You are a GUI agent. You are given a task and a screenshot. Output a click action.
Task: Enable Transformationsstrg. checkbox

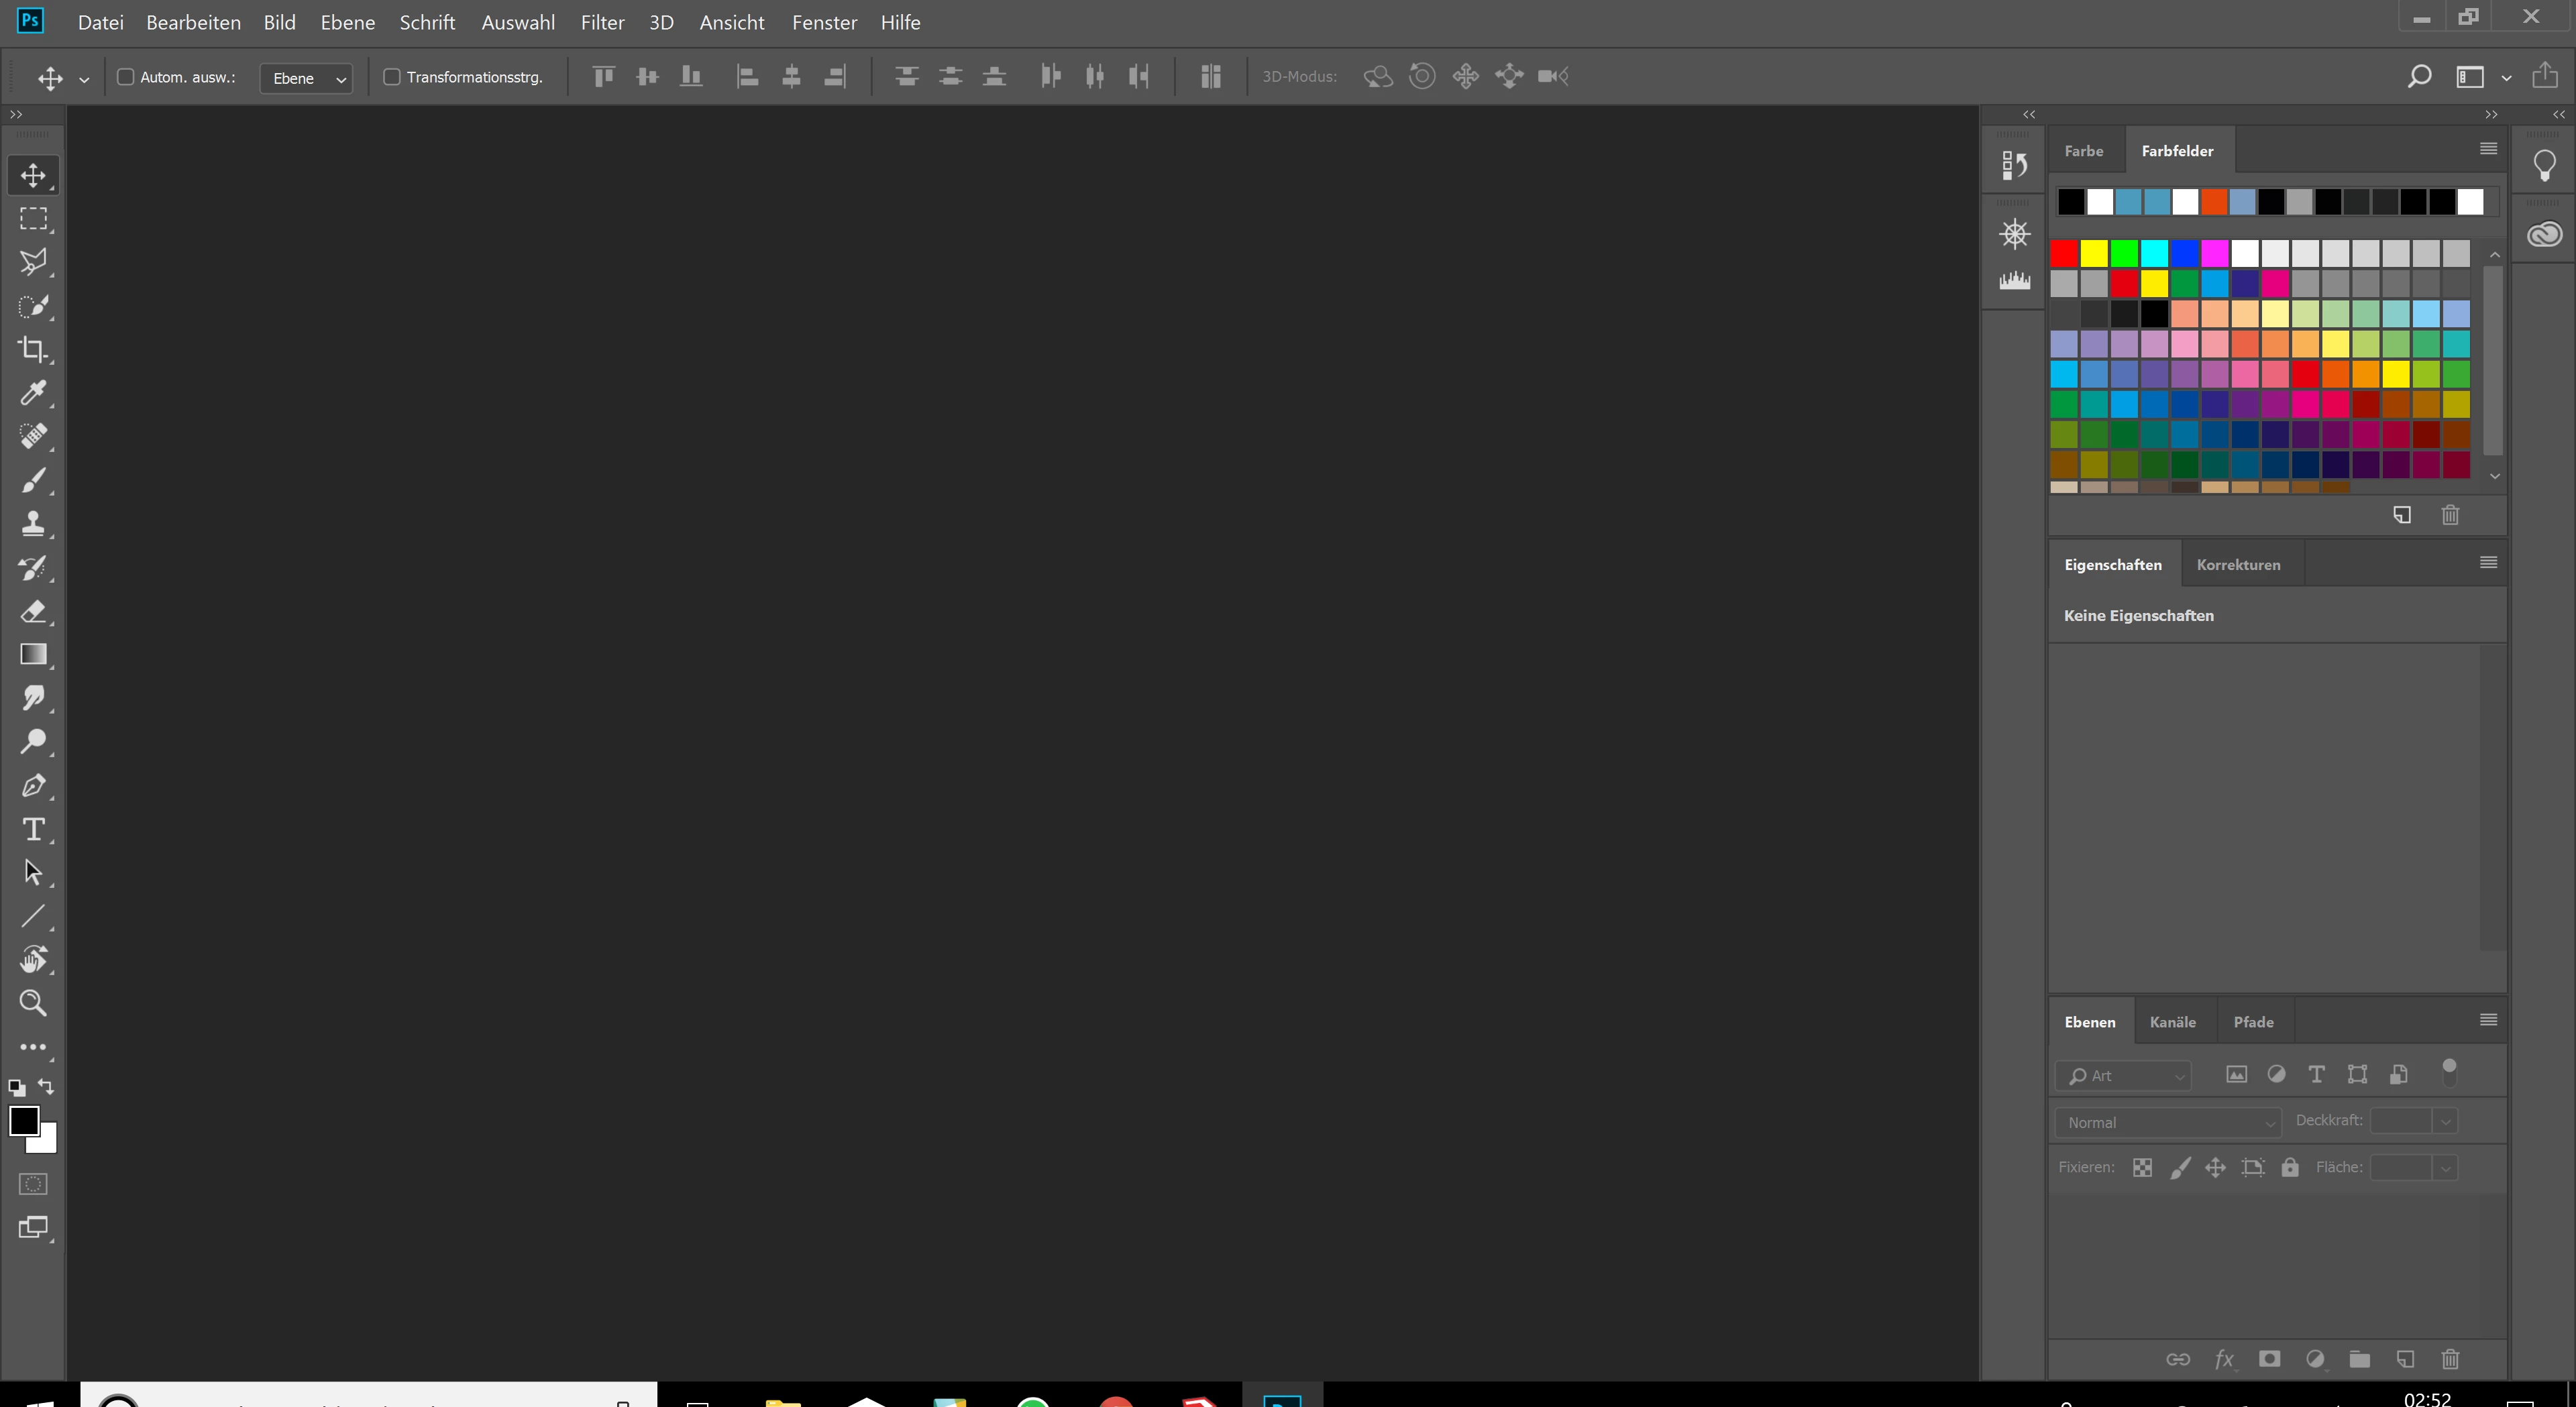[392, 77]
